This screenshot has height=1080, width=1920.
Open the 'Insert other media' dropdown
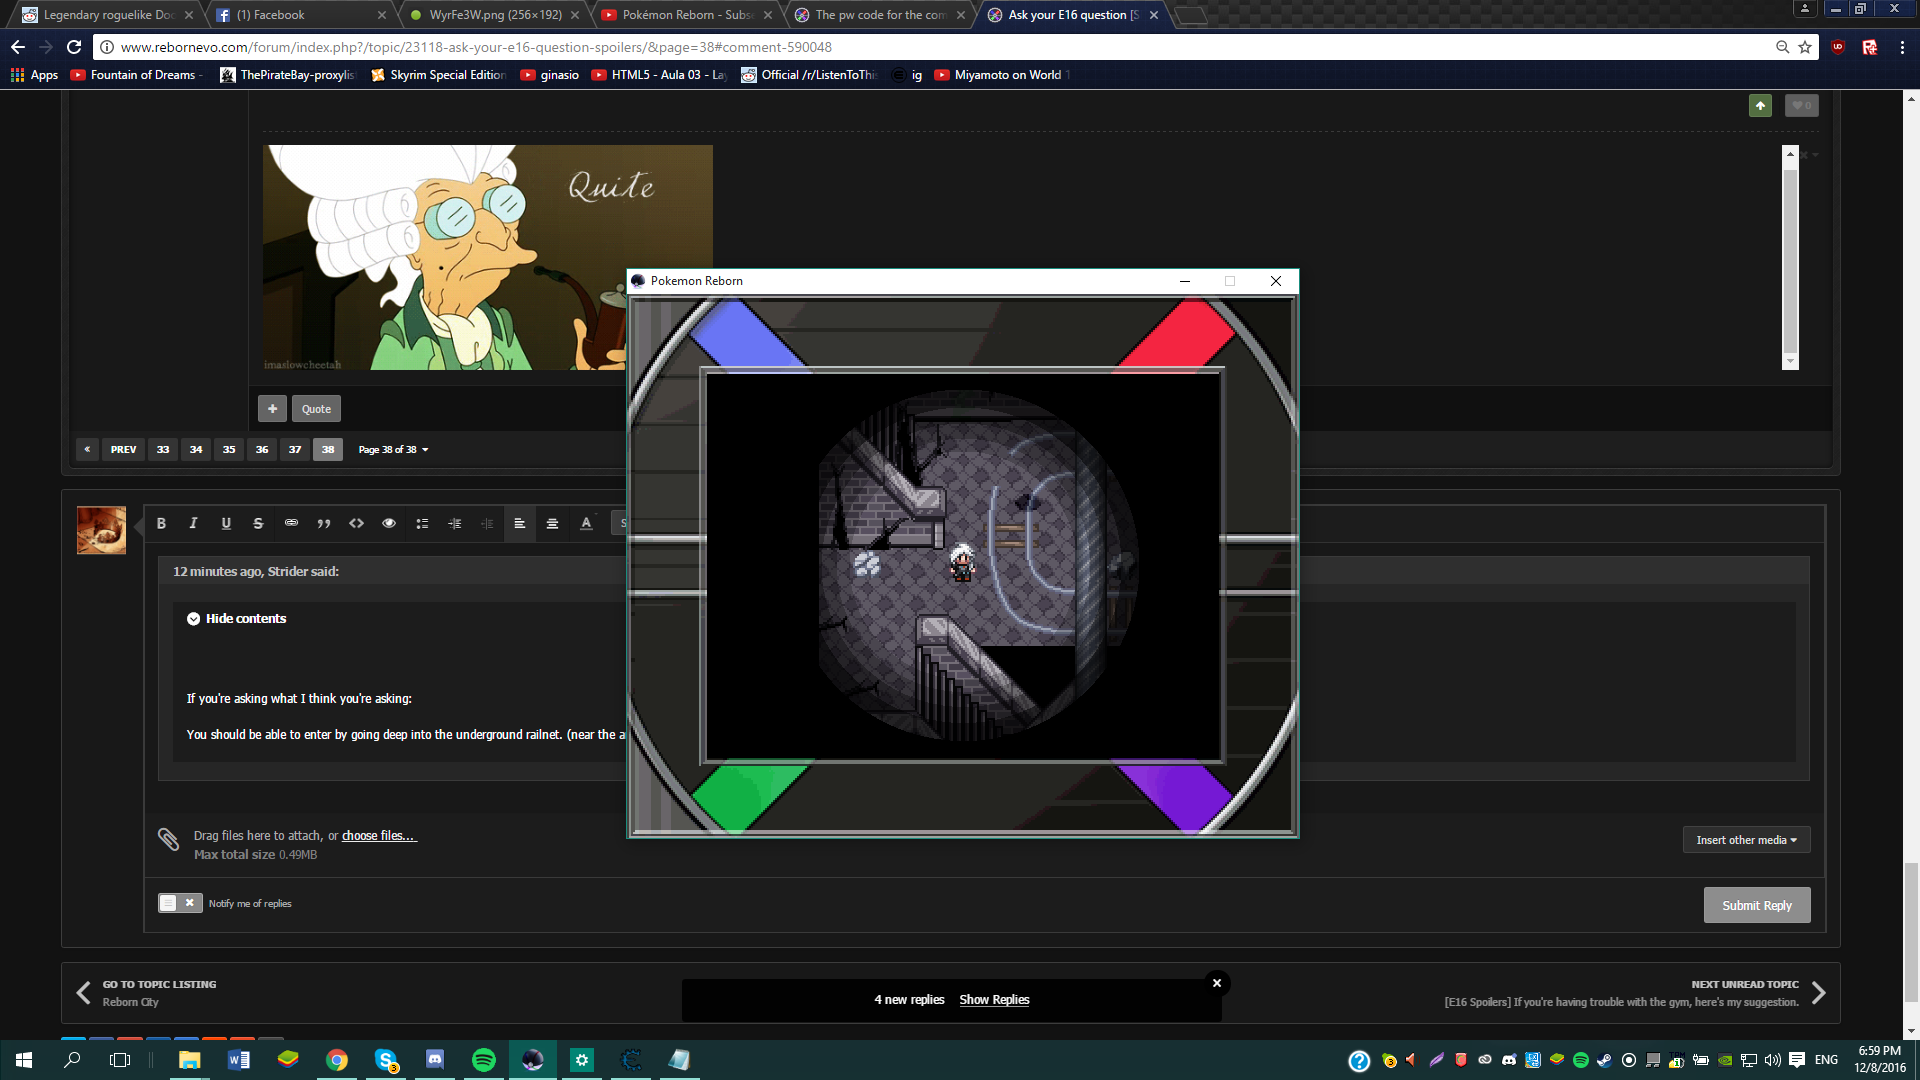[1746, 840]
